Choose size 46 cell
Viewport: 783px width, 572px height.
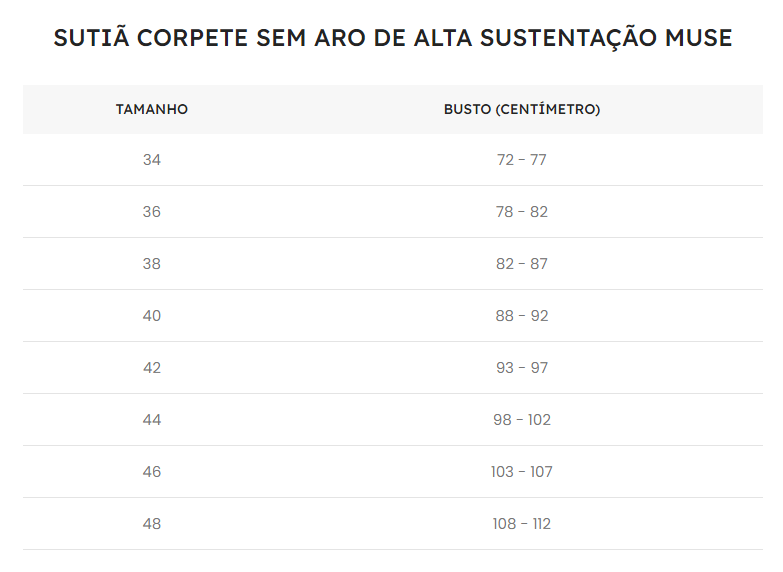152,472
